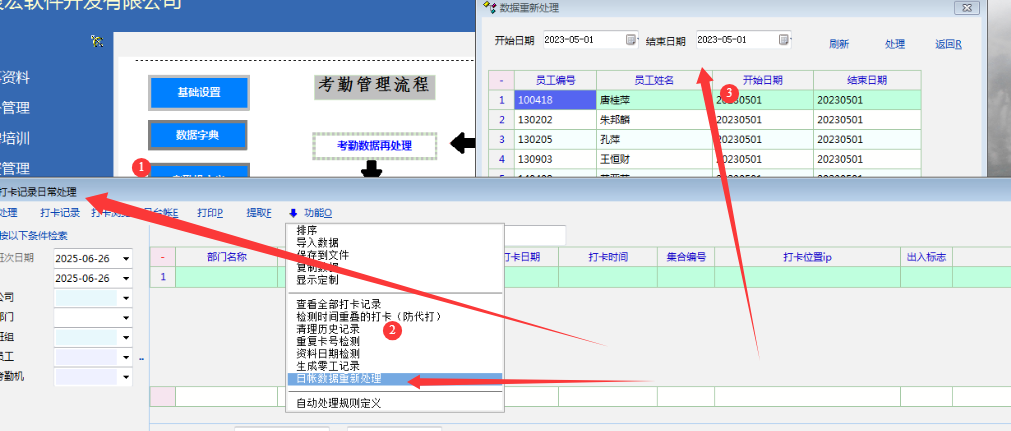This screenshot has height=431, width=1011.
Task: Open the 员工 combo box
Action: 126,357
